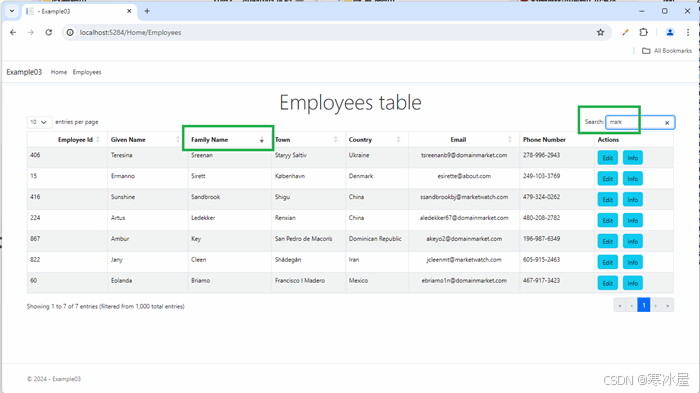View info for Eolanda Briamo

coord(633,283)
